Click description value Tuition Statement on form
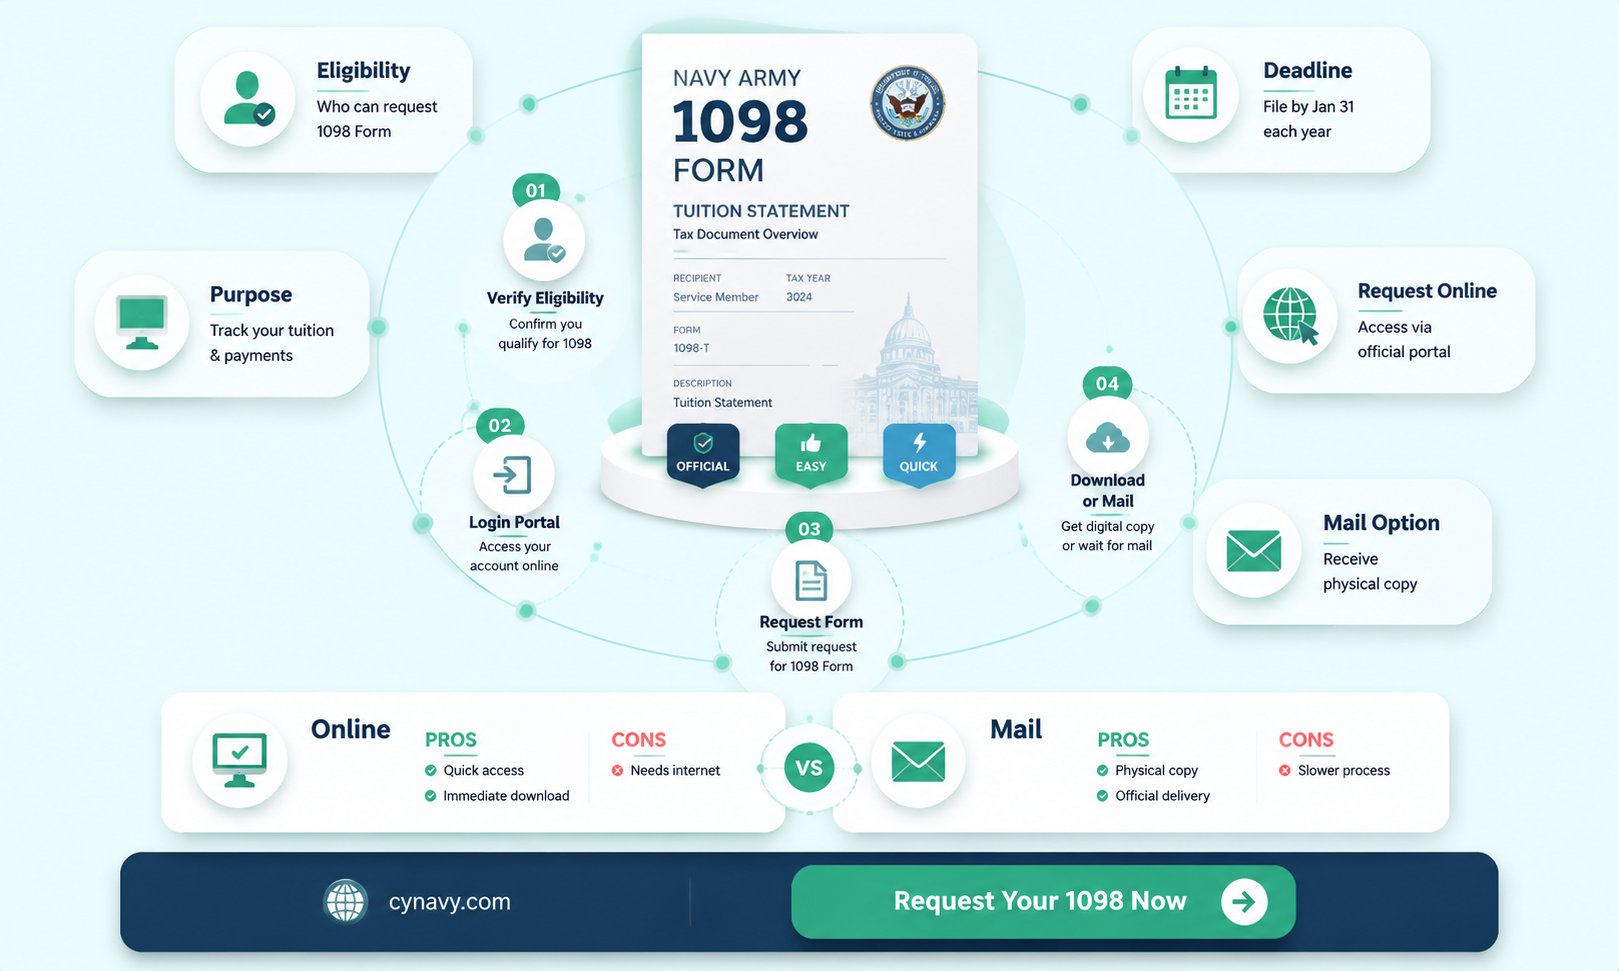The image size is (1619, 971). (x=722, y=402)
